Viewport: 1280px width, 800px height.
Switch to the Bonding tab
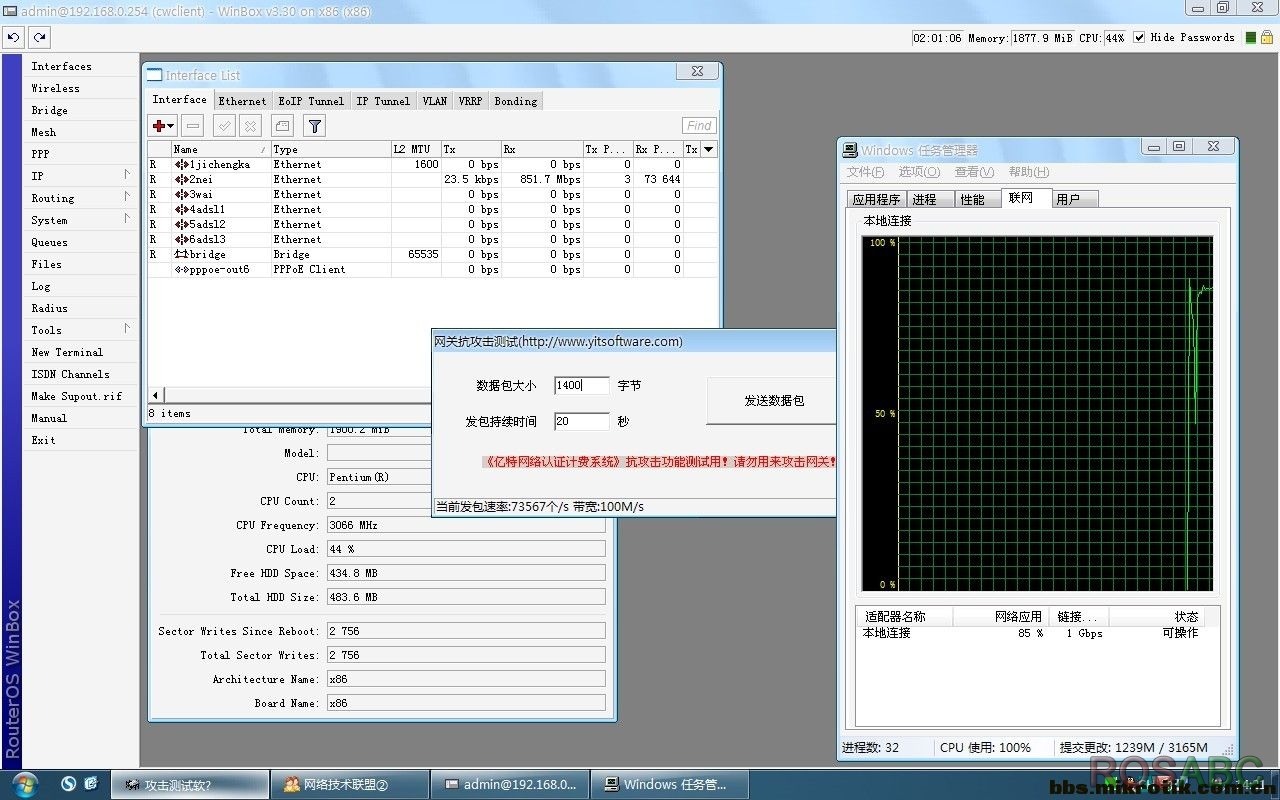tap(516, 101)
